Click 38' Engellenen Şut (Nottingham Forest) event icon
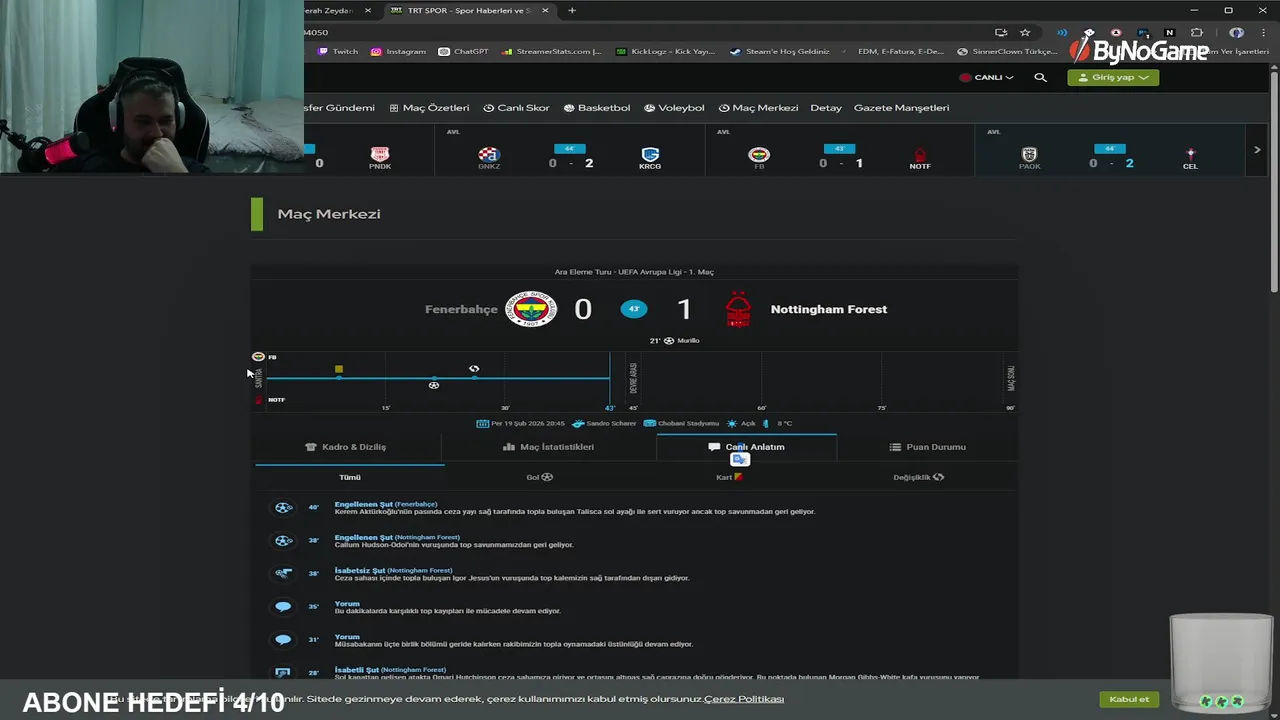 tap(284, 541)
